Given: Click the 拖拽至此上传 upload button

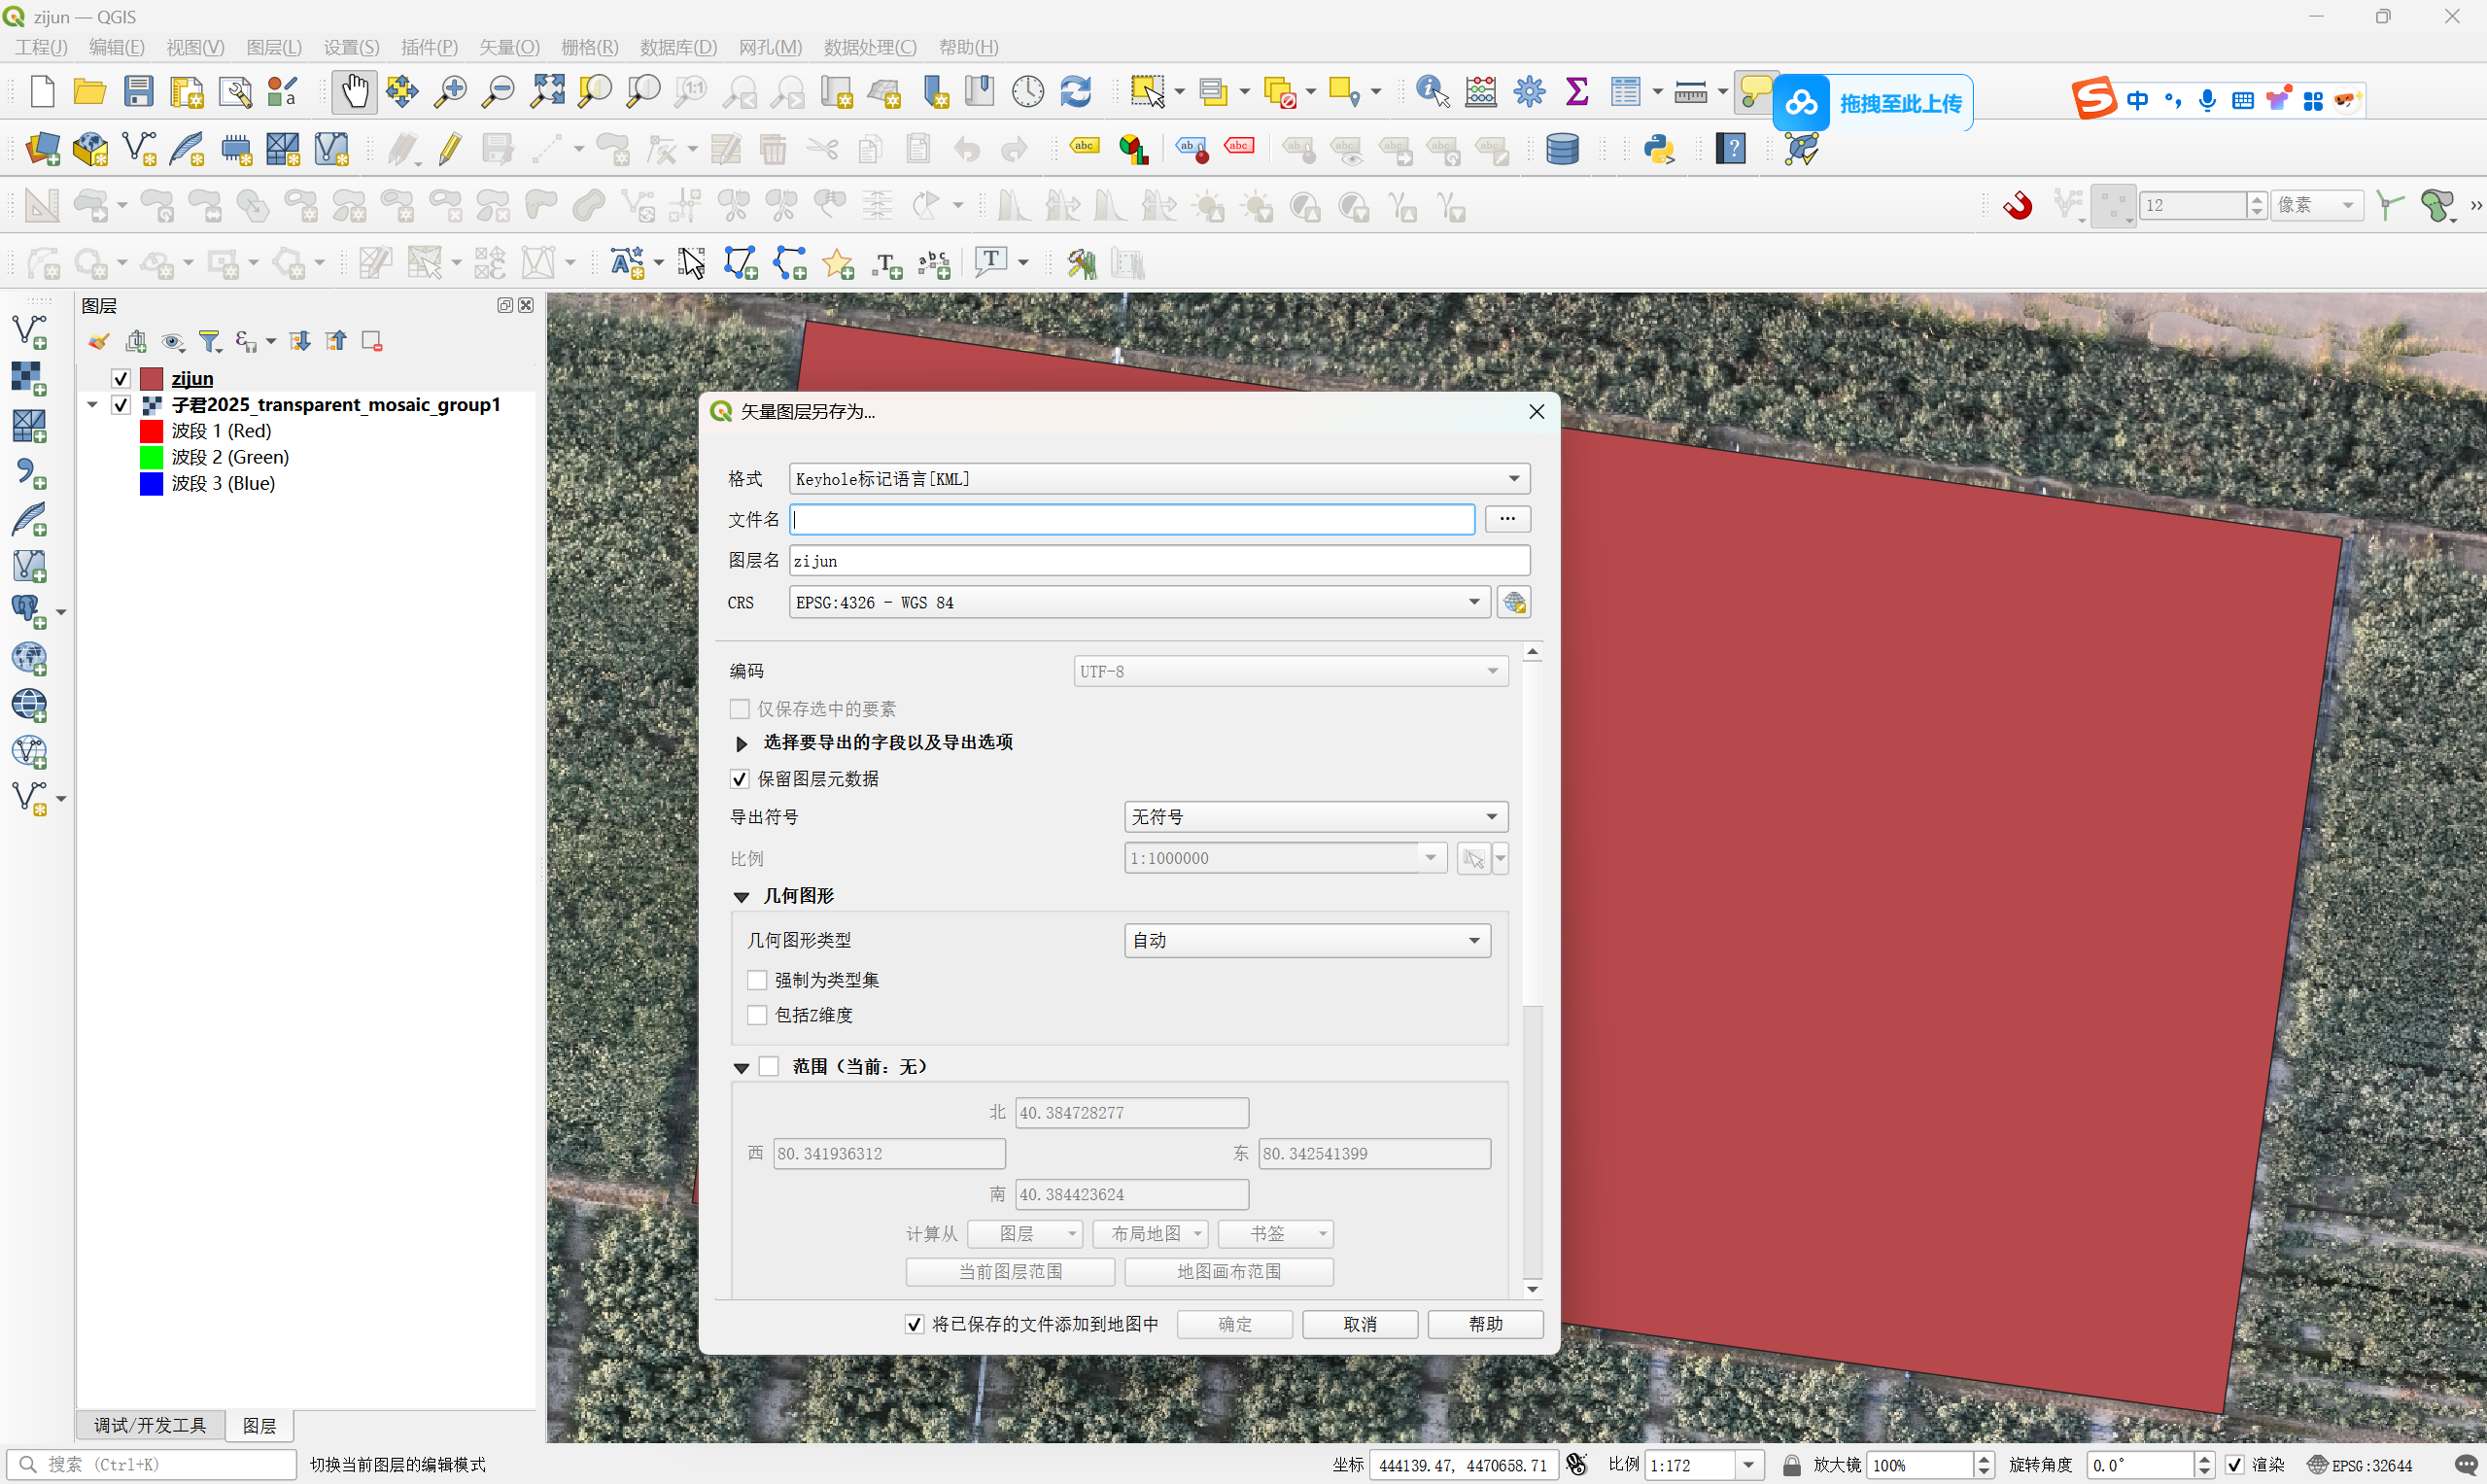Looking at the screenshot, I should point(1872,103).
